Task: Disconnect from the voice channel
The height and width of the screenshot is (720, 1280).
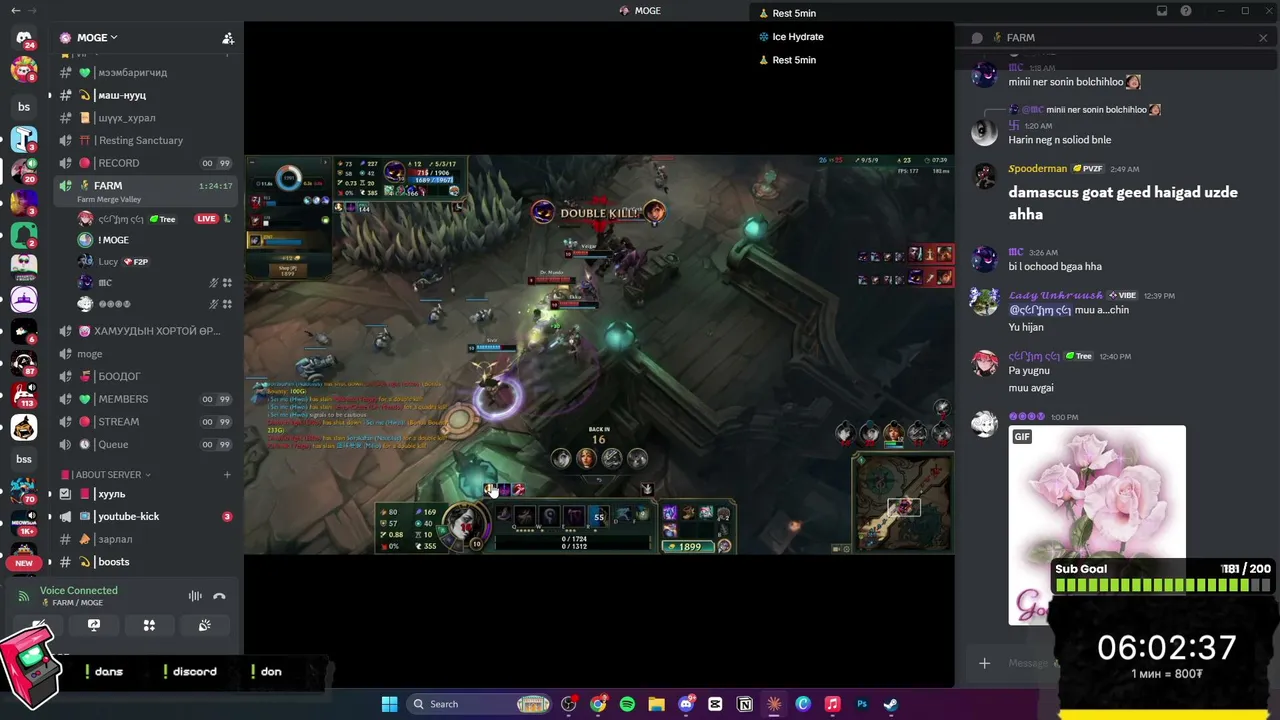Action: point(219,596)
